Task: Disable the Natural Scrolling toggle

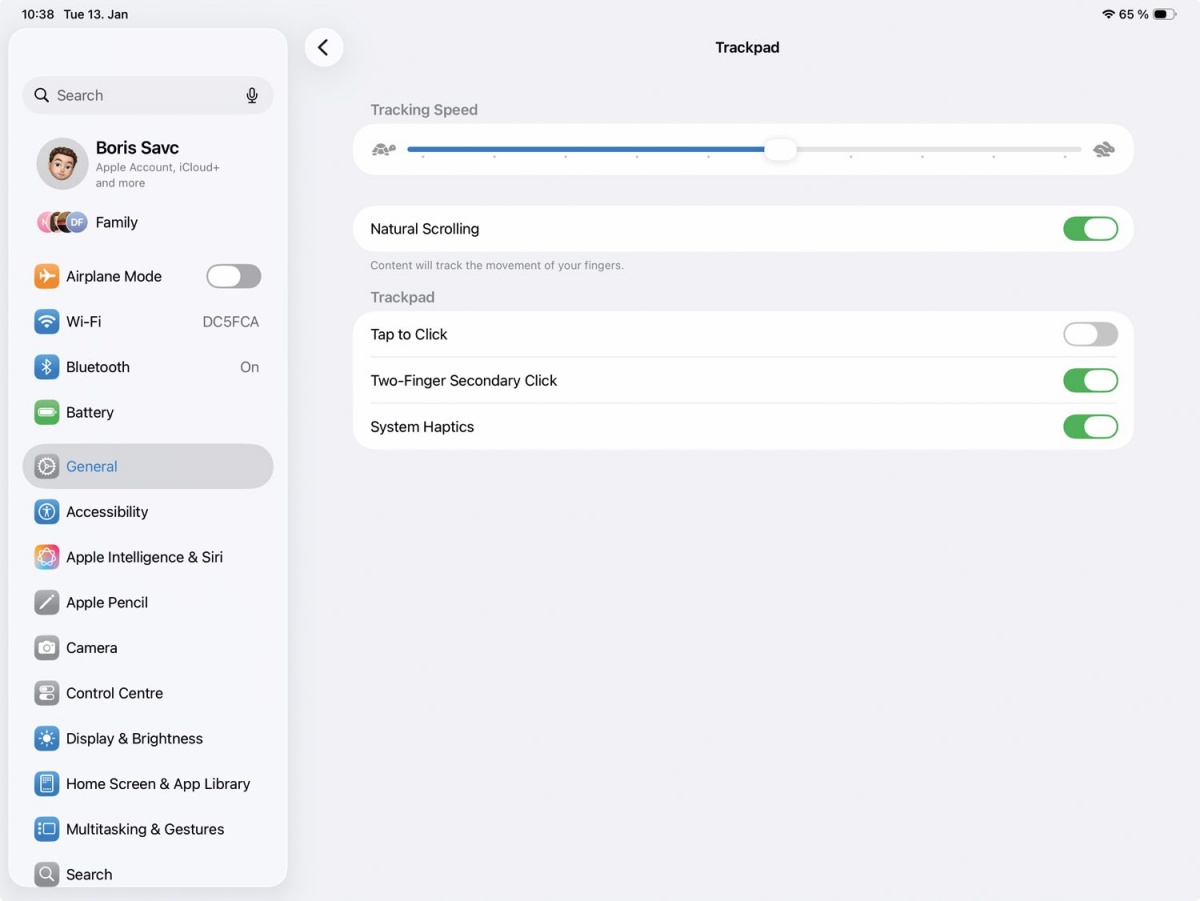Action: coord(1090,229)
